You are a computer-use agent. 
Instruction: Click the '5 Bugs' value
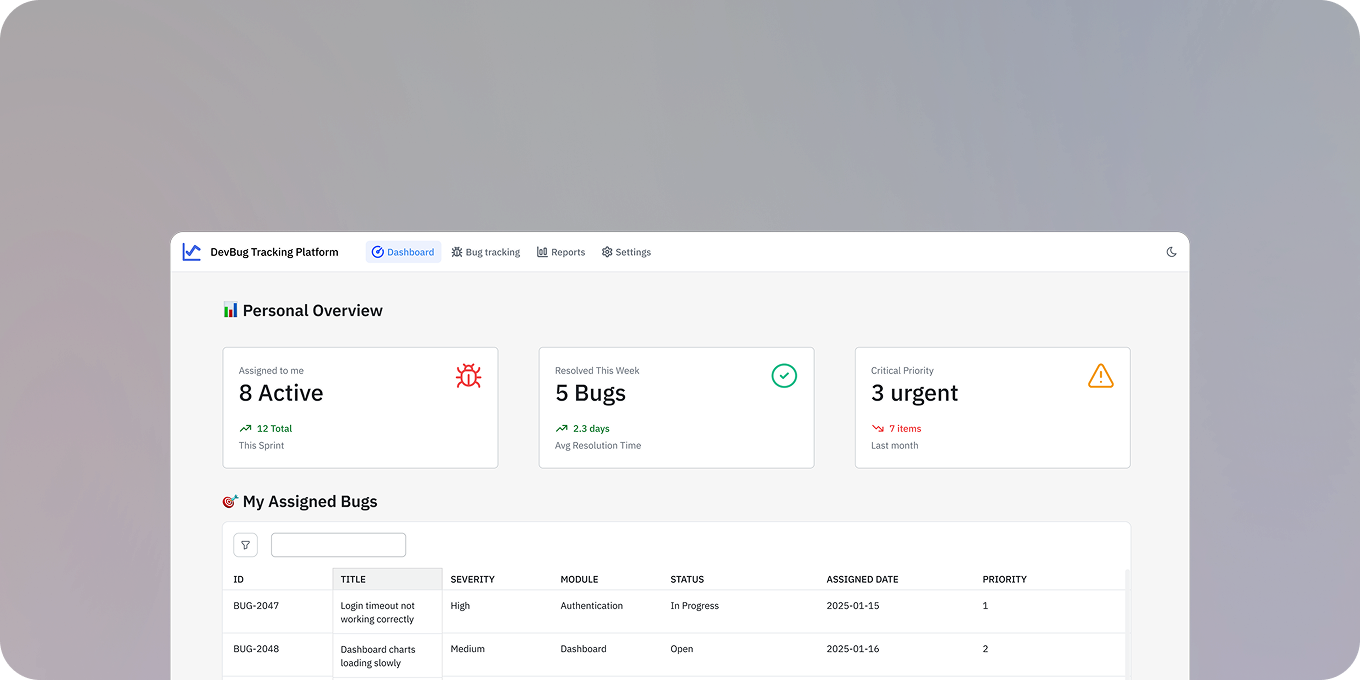tap(590, 393)
